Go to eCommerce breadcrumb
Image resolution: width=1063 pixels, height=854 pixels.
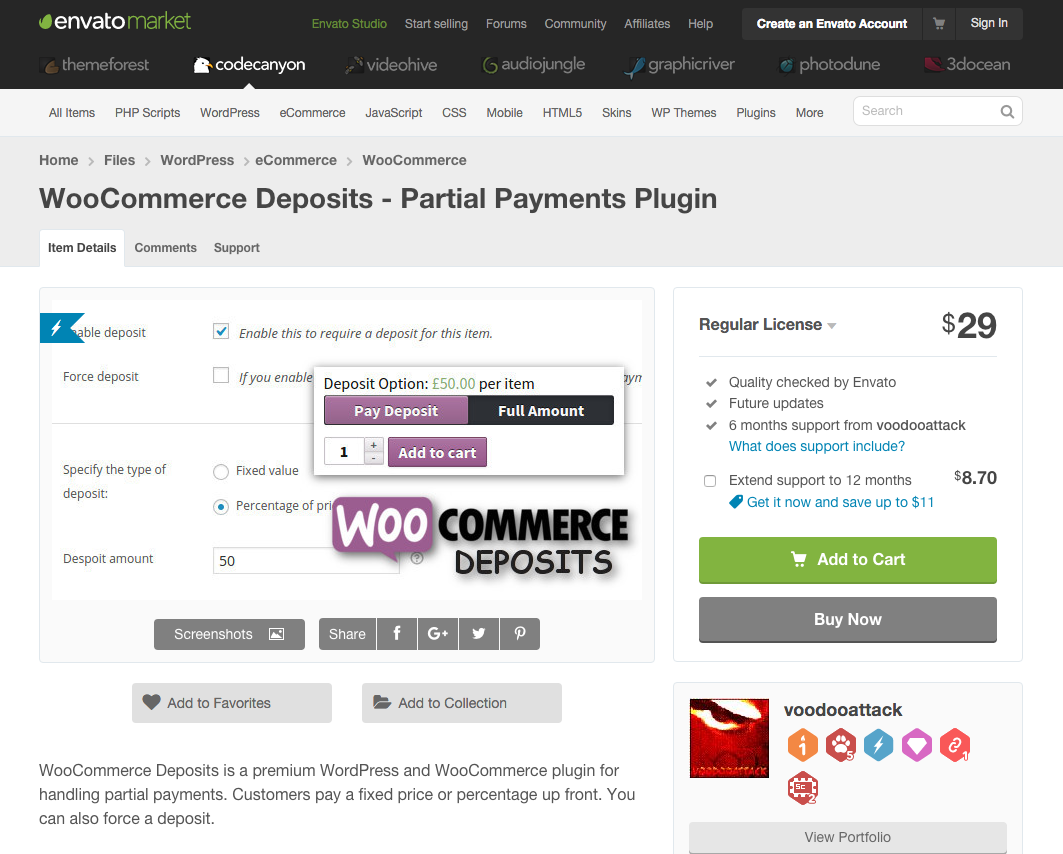296,161
